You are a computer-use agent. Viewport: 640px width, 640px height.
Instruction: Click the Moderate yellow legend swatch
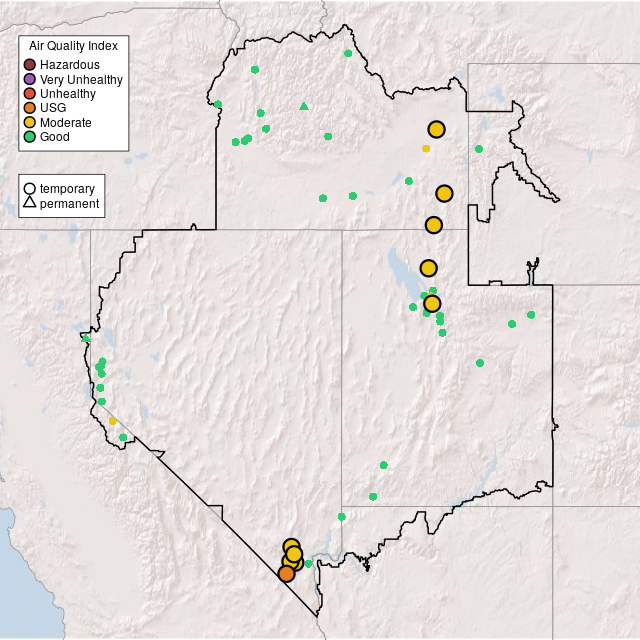(x=30, y=122)
